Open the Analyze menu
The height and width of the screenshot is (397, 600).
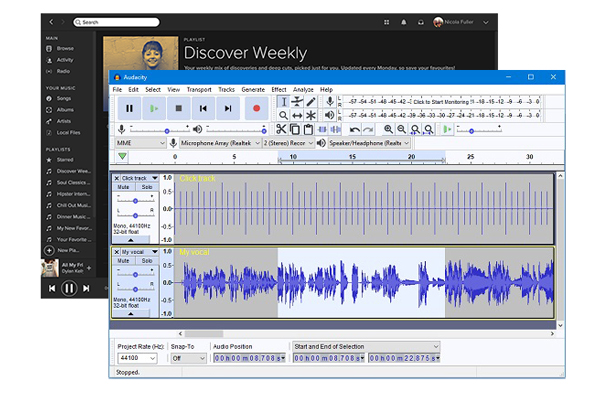303,90
